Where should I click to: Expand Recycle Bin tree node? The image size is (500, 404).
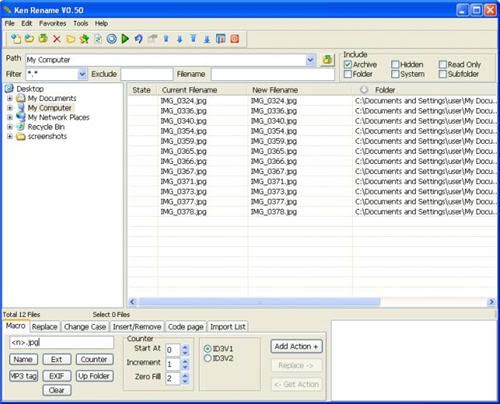(x=10, y=127)
